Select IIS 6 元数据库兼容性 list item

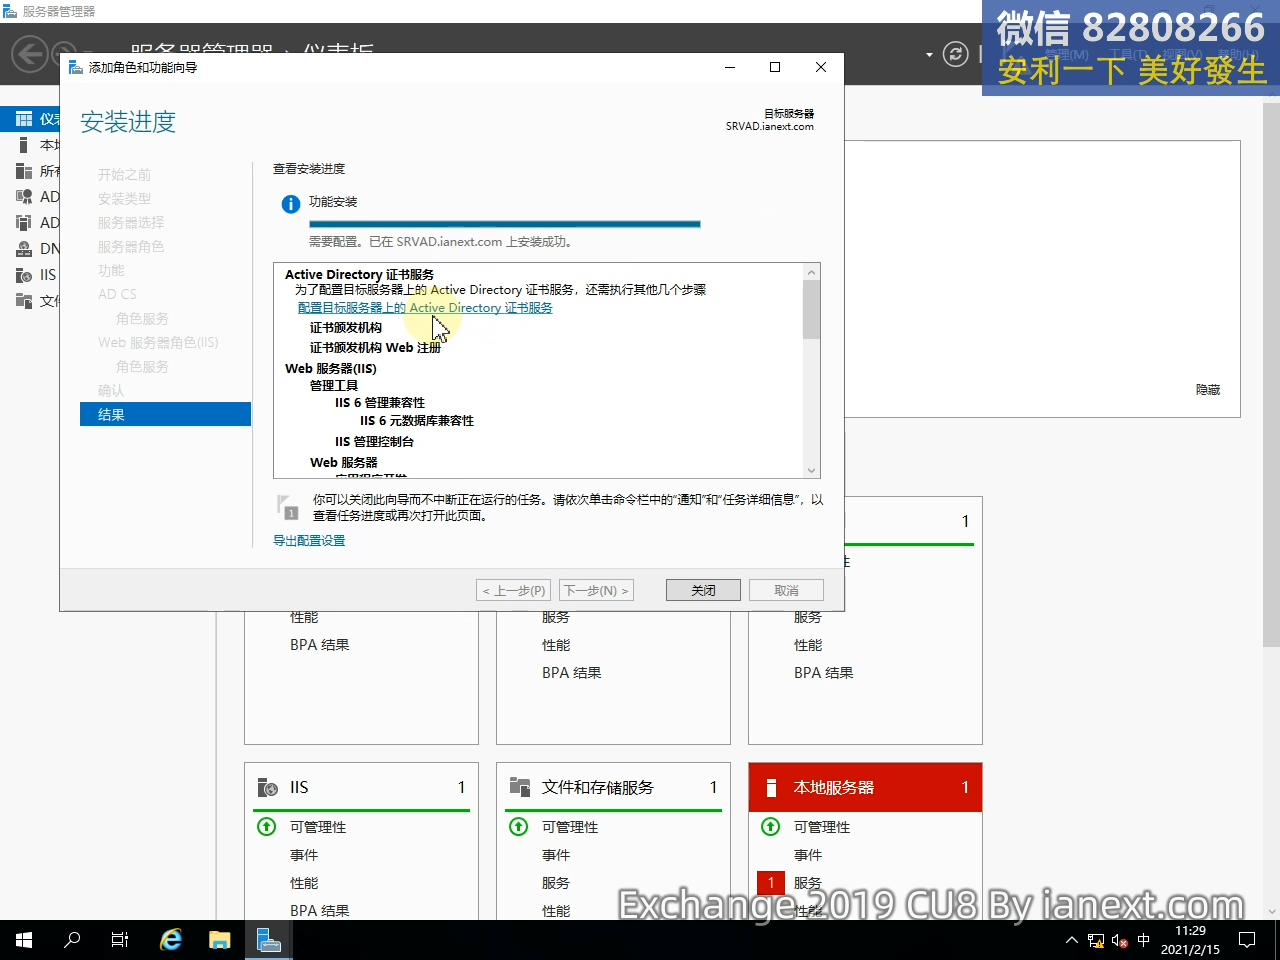[417, 420]
